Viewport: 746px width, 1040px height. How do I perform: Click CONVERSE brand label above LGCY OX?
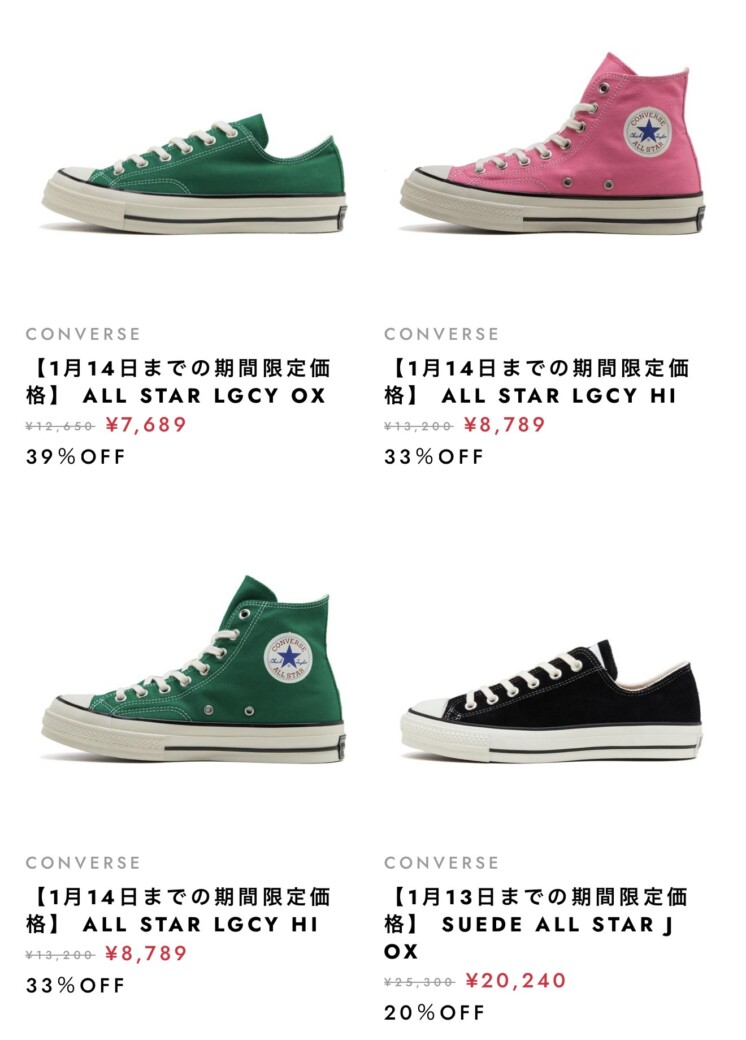click(x=84, y=334)
